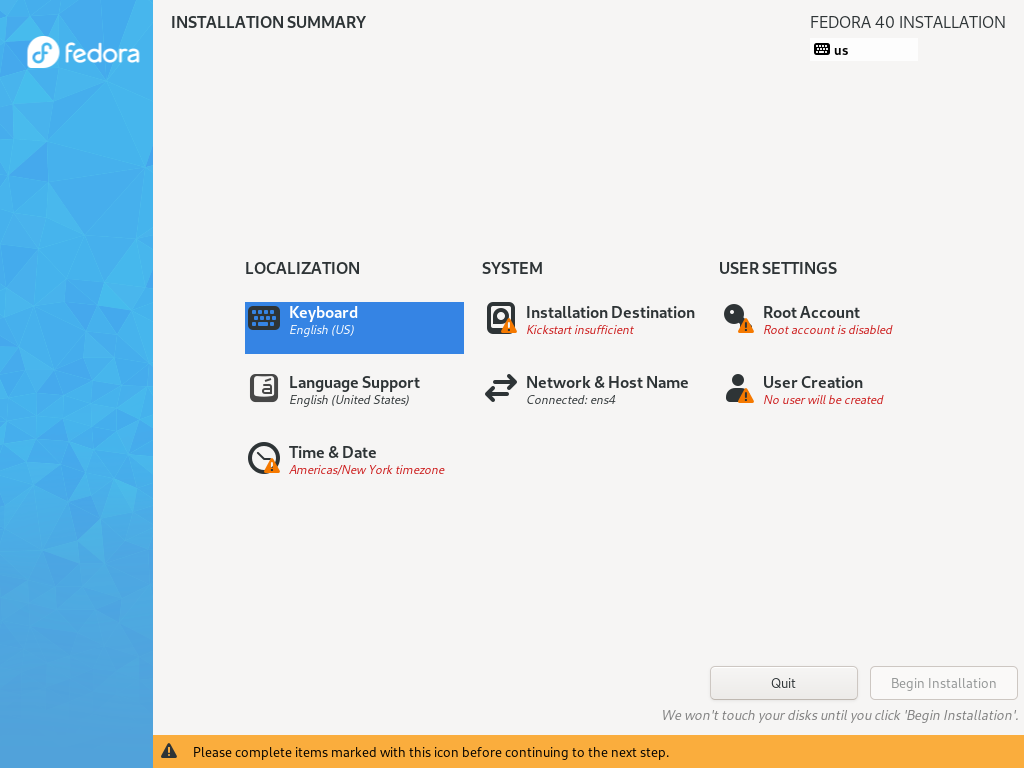
Task: Click the "LOCALIZATION" section heading
Action: tap(302, 268)
